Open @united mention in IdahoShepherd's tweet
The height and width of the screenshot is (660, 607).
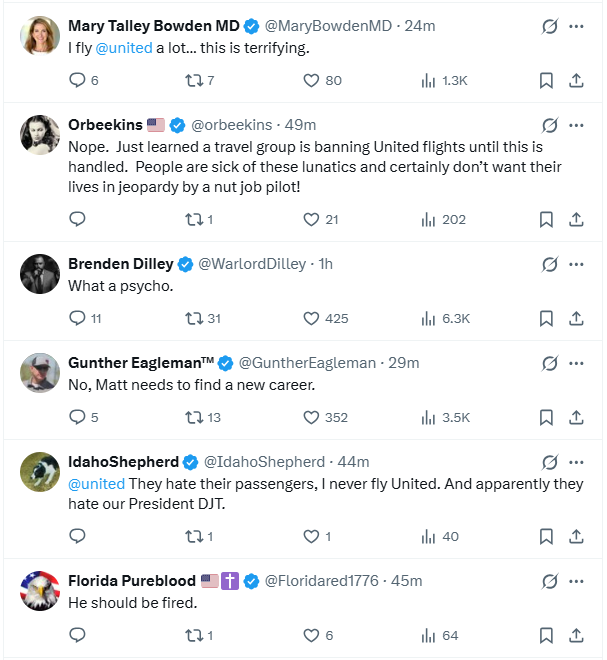coord(96,484)
